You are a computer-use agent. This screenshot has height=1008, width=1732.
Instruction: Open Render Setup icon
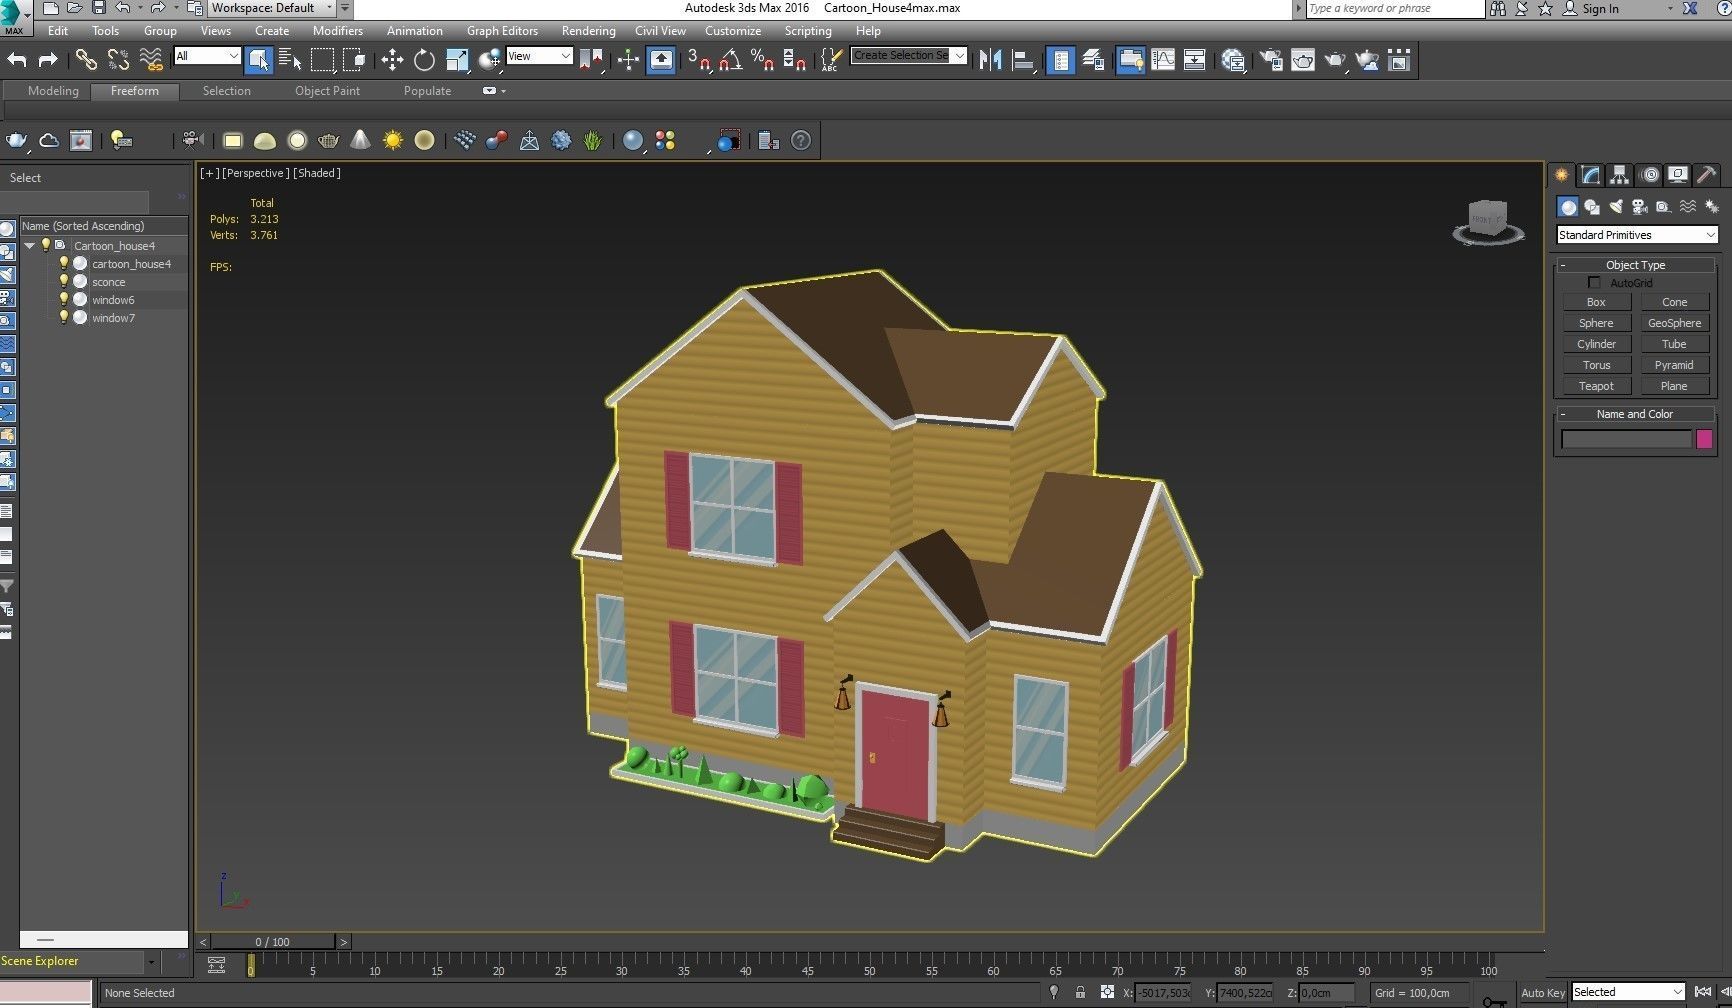tap(1271, 60)
